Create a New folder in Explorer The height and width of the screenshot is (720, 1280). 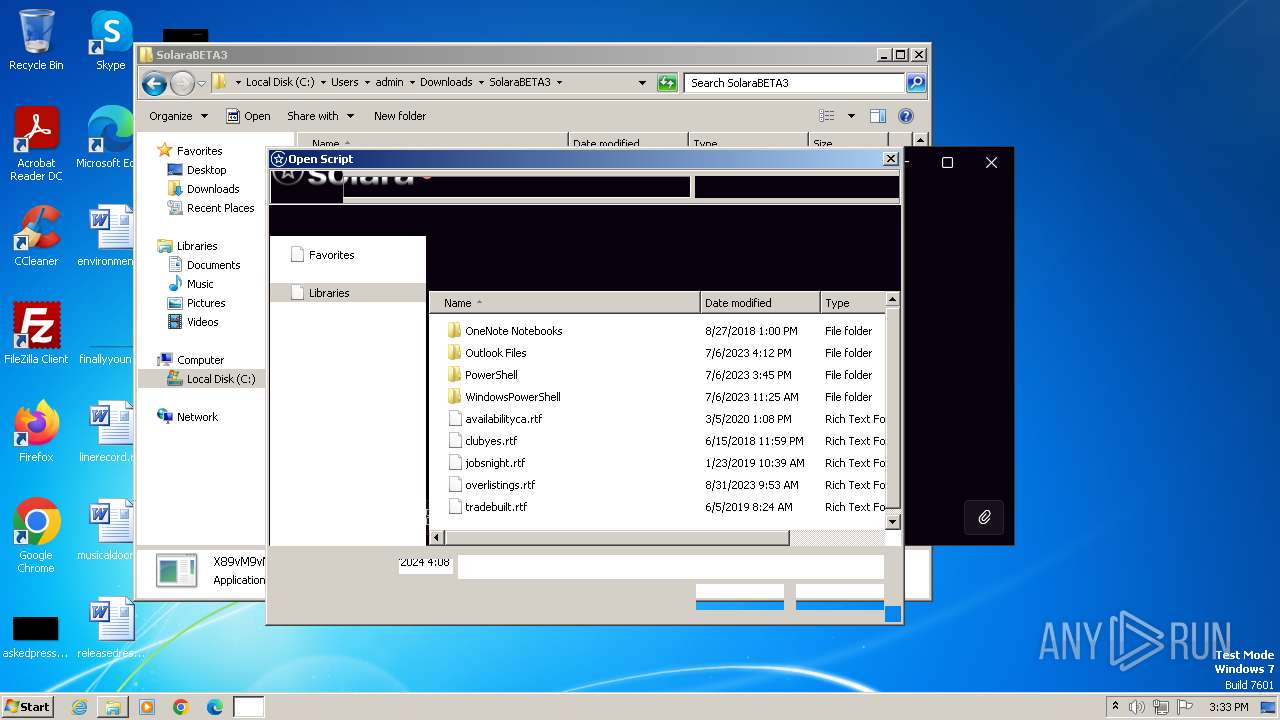pos(400,116)
